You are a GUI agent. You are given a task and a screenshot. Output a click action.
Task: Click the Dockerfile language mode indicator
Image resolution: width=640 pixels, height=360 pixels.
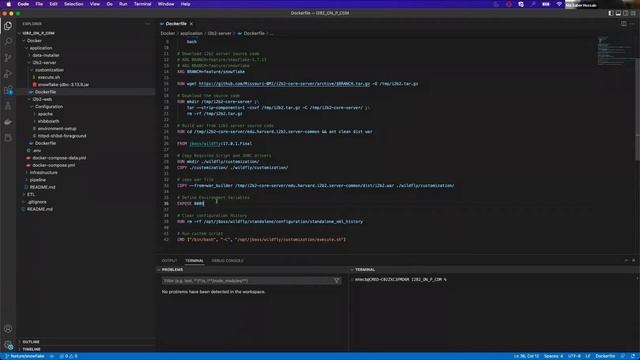click(605, 356)
